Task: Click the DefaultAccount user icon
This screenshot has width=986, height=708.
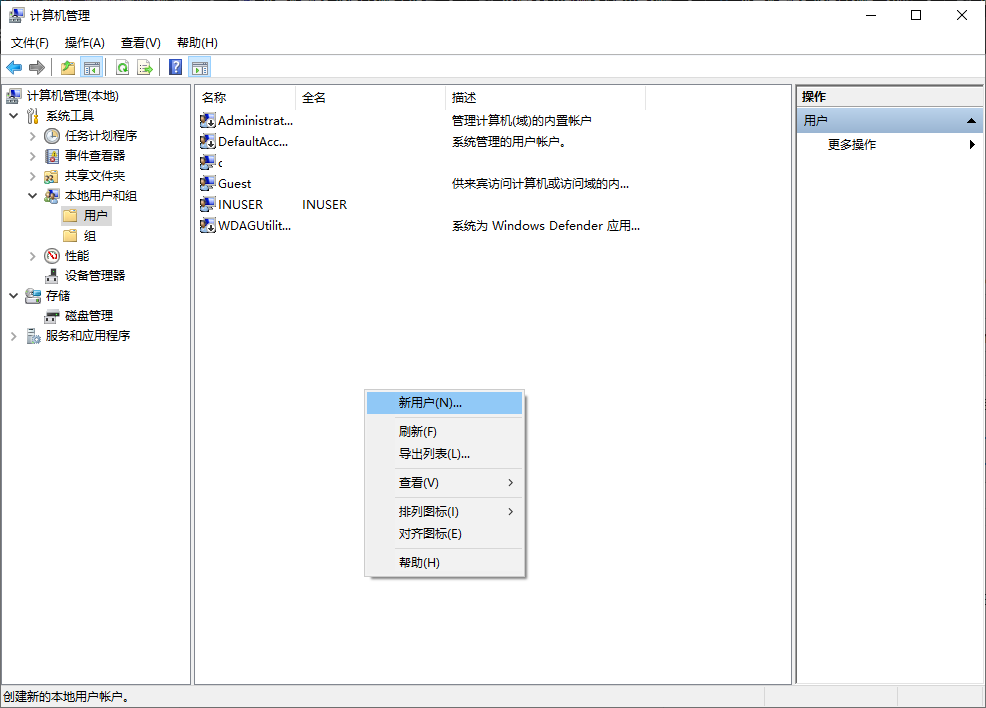Action: [x=208, y=141]
